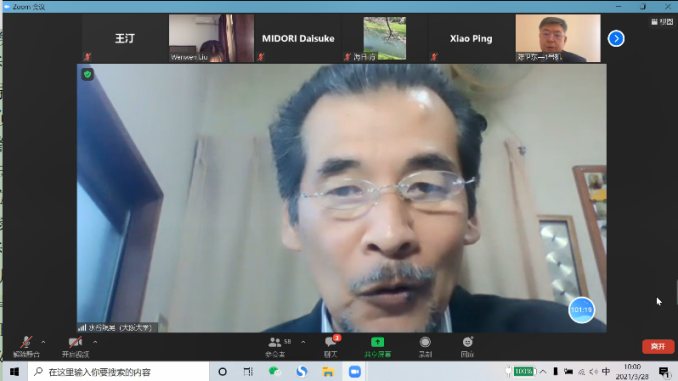Select the Wenwen Liu video thumbnail
Screen dimensions: 678x381
[x=211, y=38]
